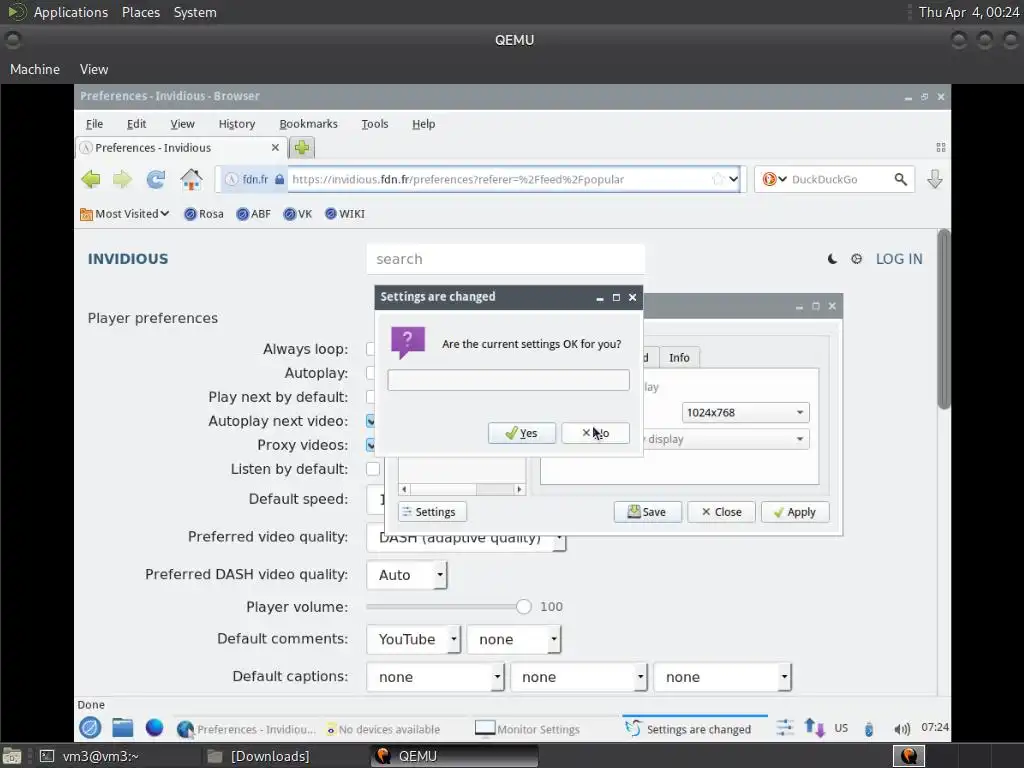Bookmark this page with the star icon
Screen dimensions: 1024x768
coord(718,179)
